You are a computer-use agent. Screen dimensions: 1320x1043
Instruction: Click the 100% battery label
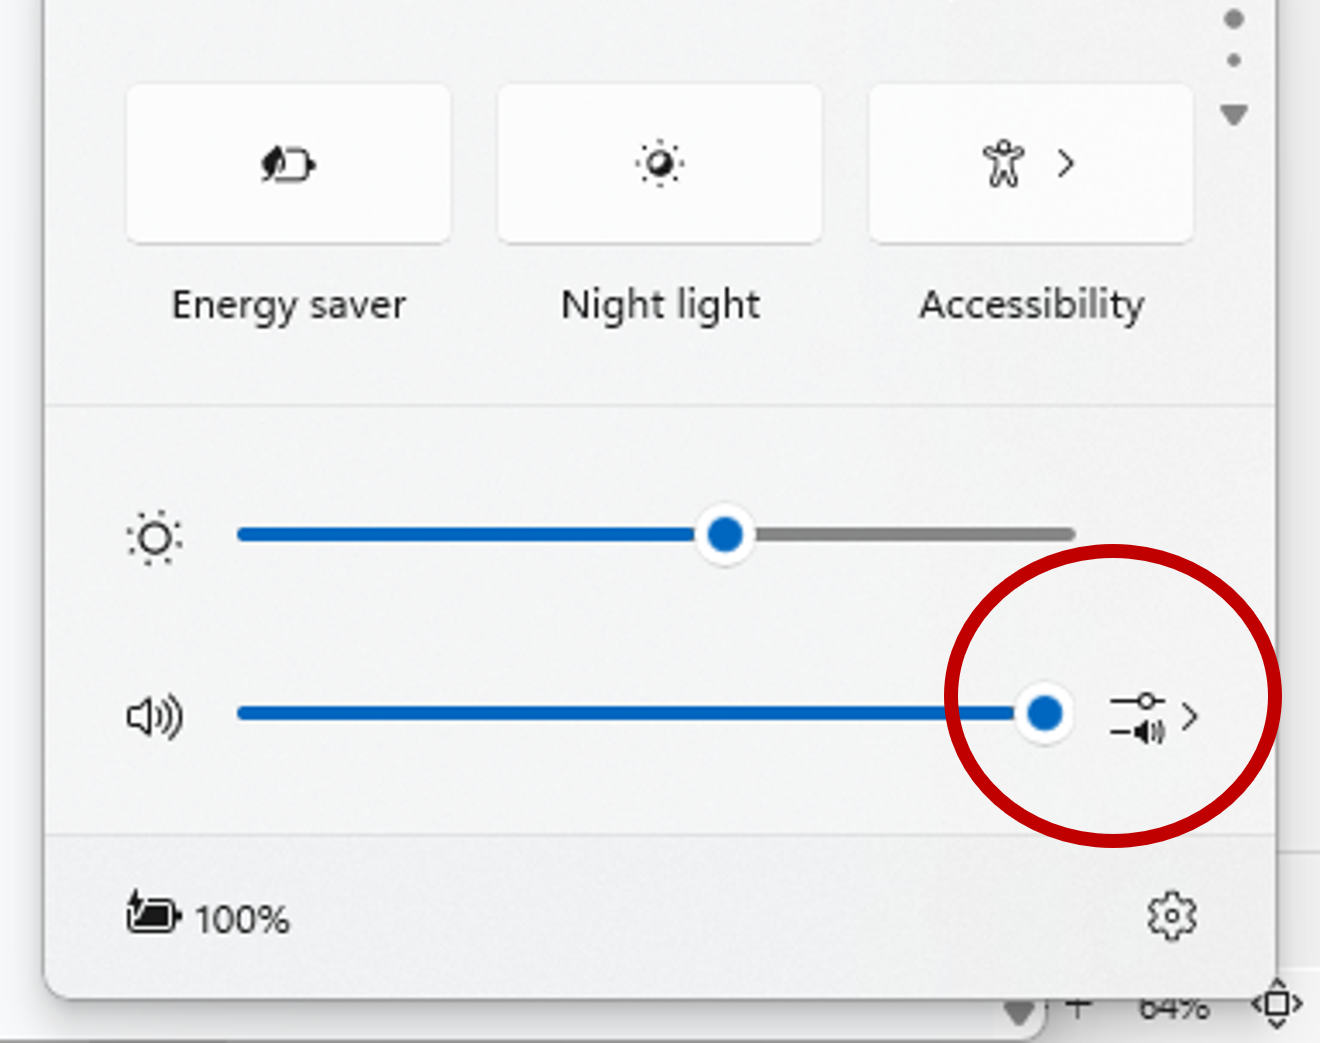[x=241, y=915]
